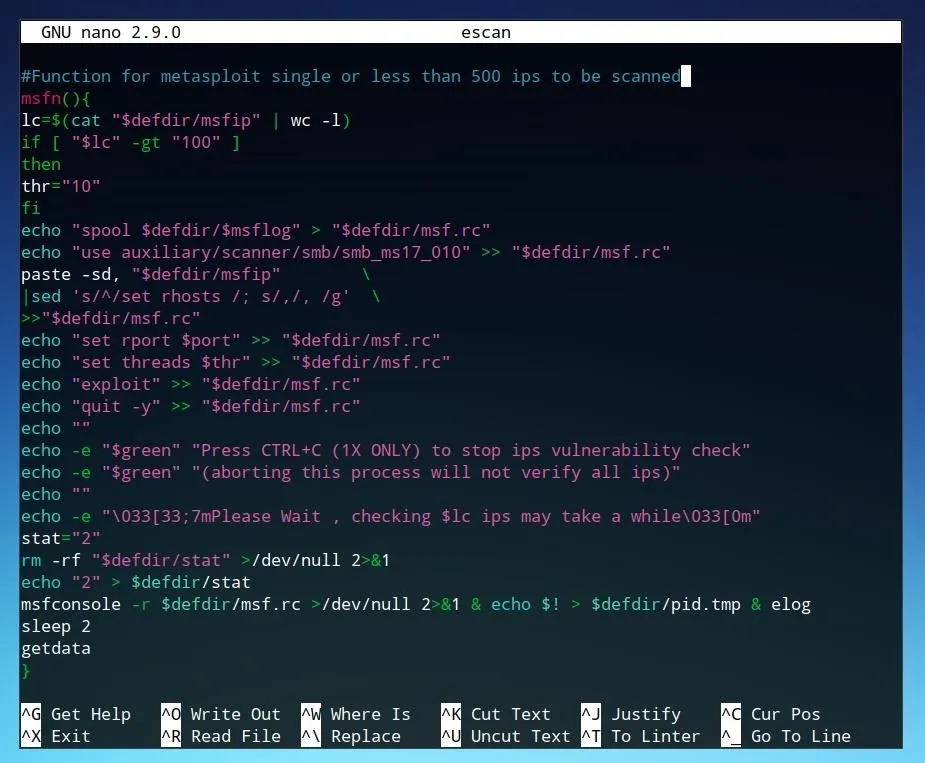Select the ^R Read File shortcut
Viewport: 925px width, 763px height.
point(221,736)
